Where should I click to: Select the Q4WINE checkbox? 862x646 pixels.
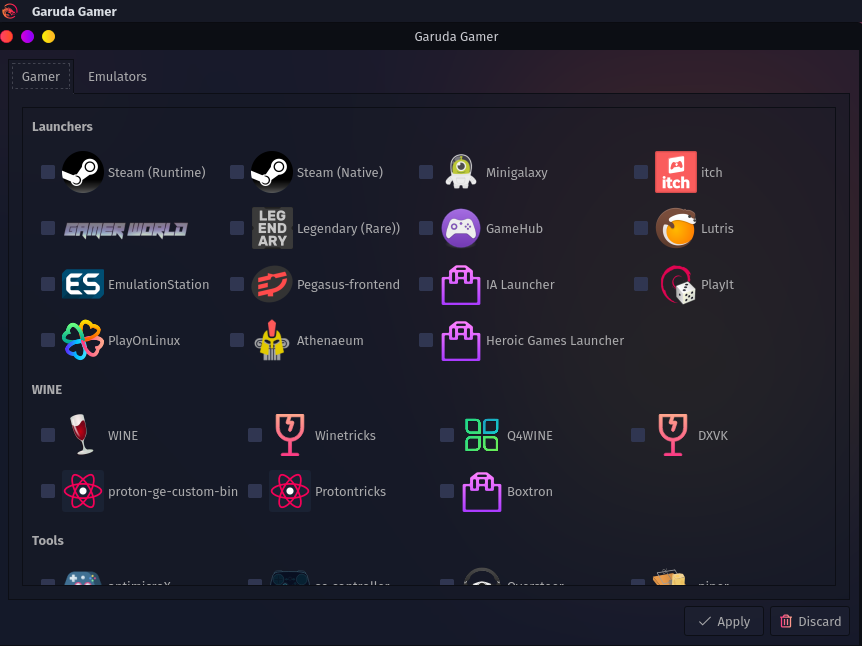447,435
